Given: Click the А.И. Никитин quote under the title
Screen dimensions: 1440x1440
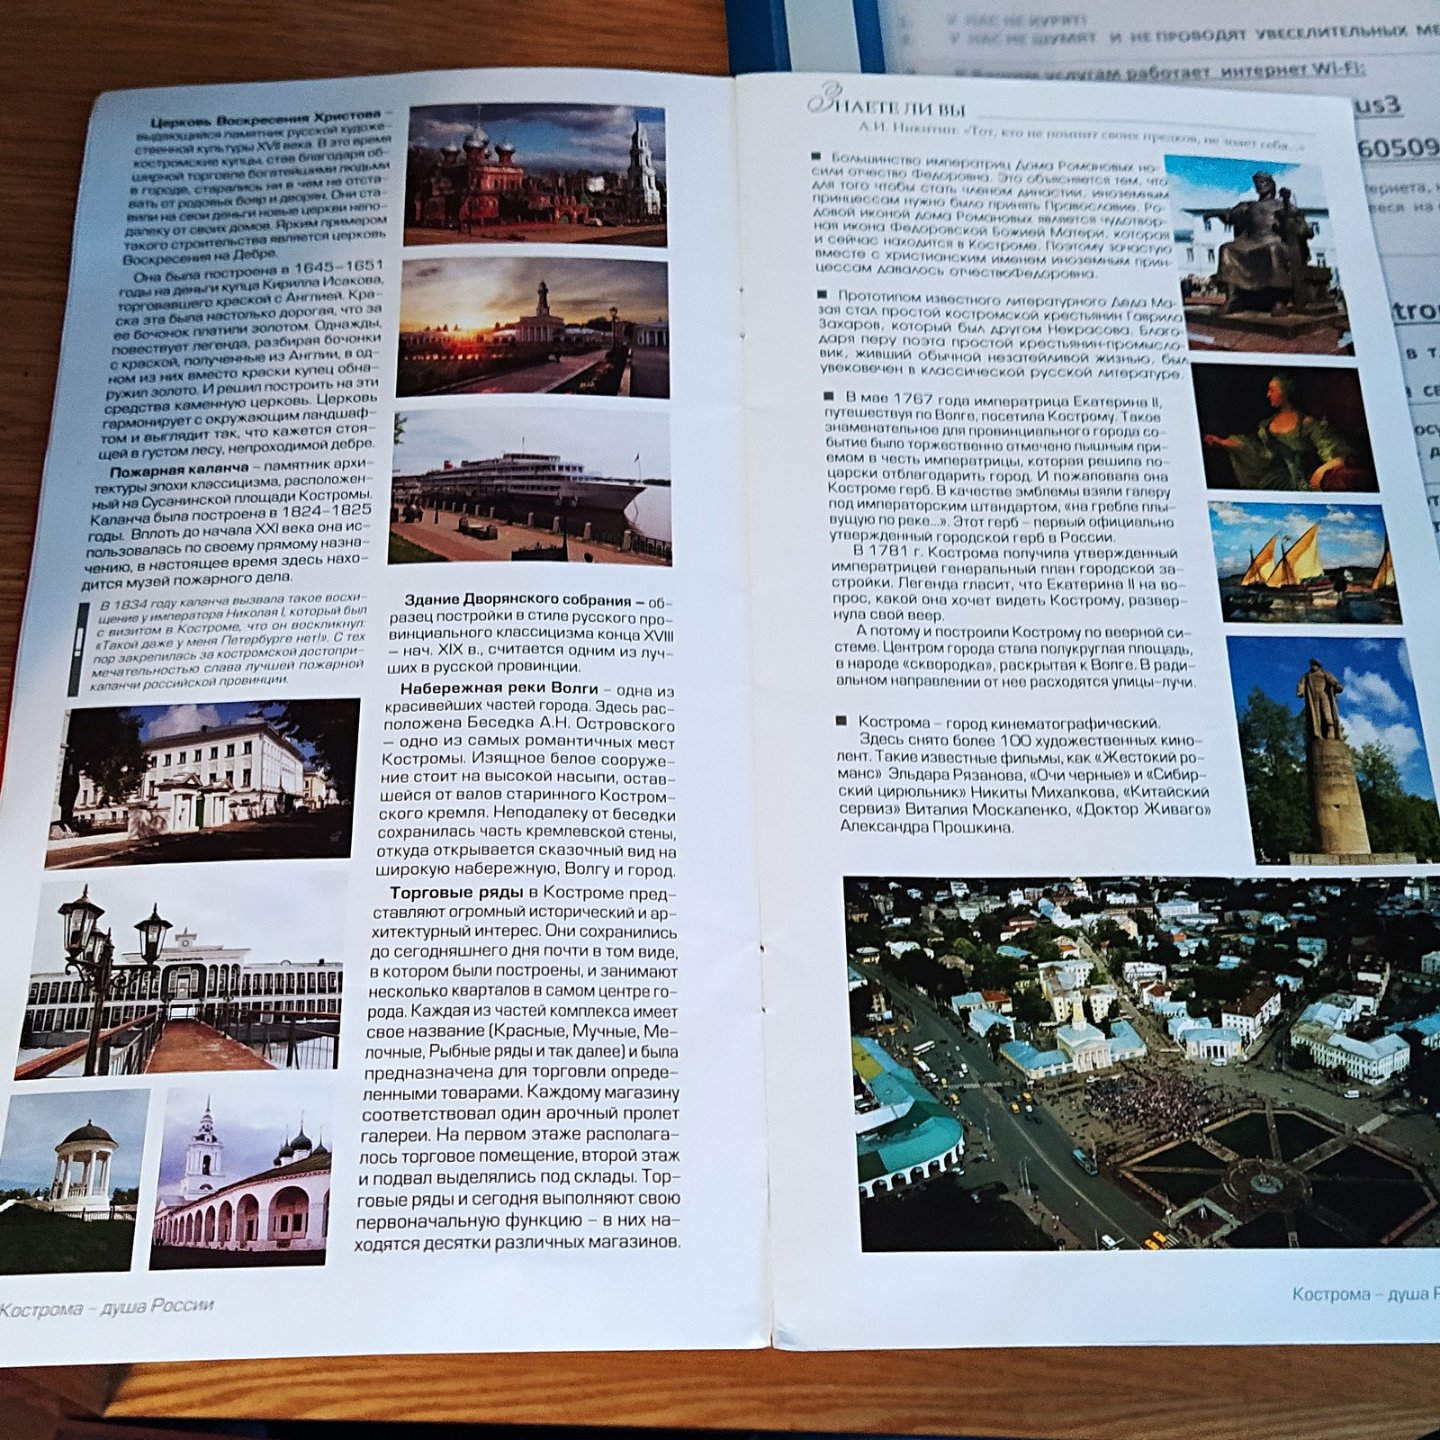Looking at the screenshot, I should [1083, 137].
